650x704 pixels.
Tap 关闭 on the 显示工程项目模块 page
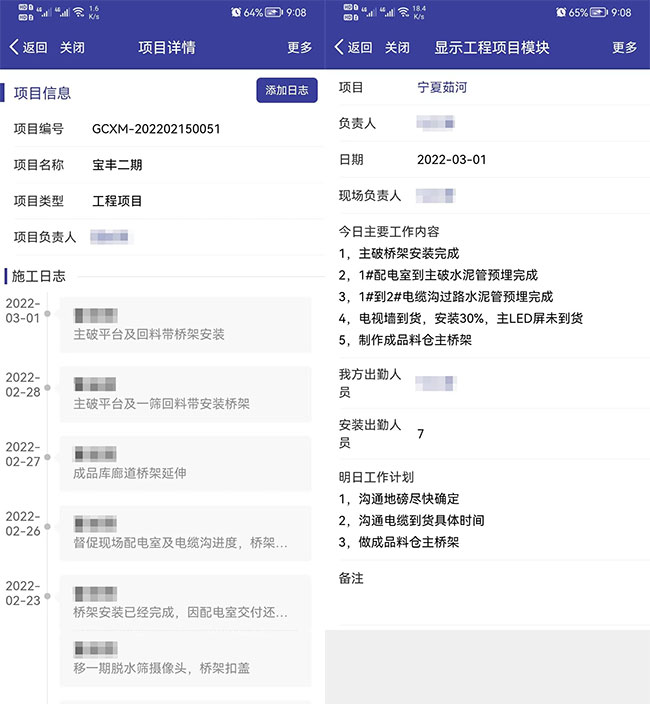(x=397, y=47)
